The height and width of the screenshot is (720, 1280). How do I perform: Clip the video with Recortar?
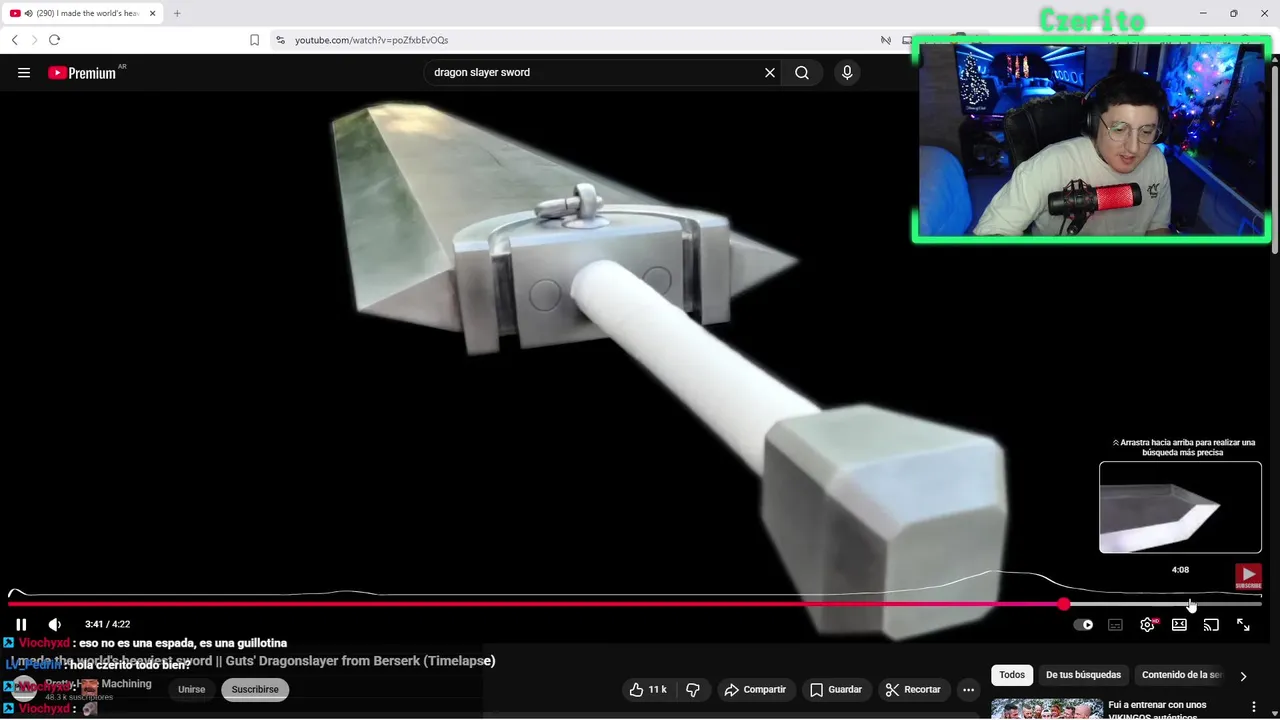913,689
